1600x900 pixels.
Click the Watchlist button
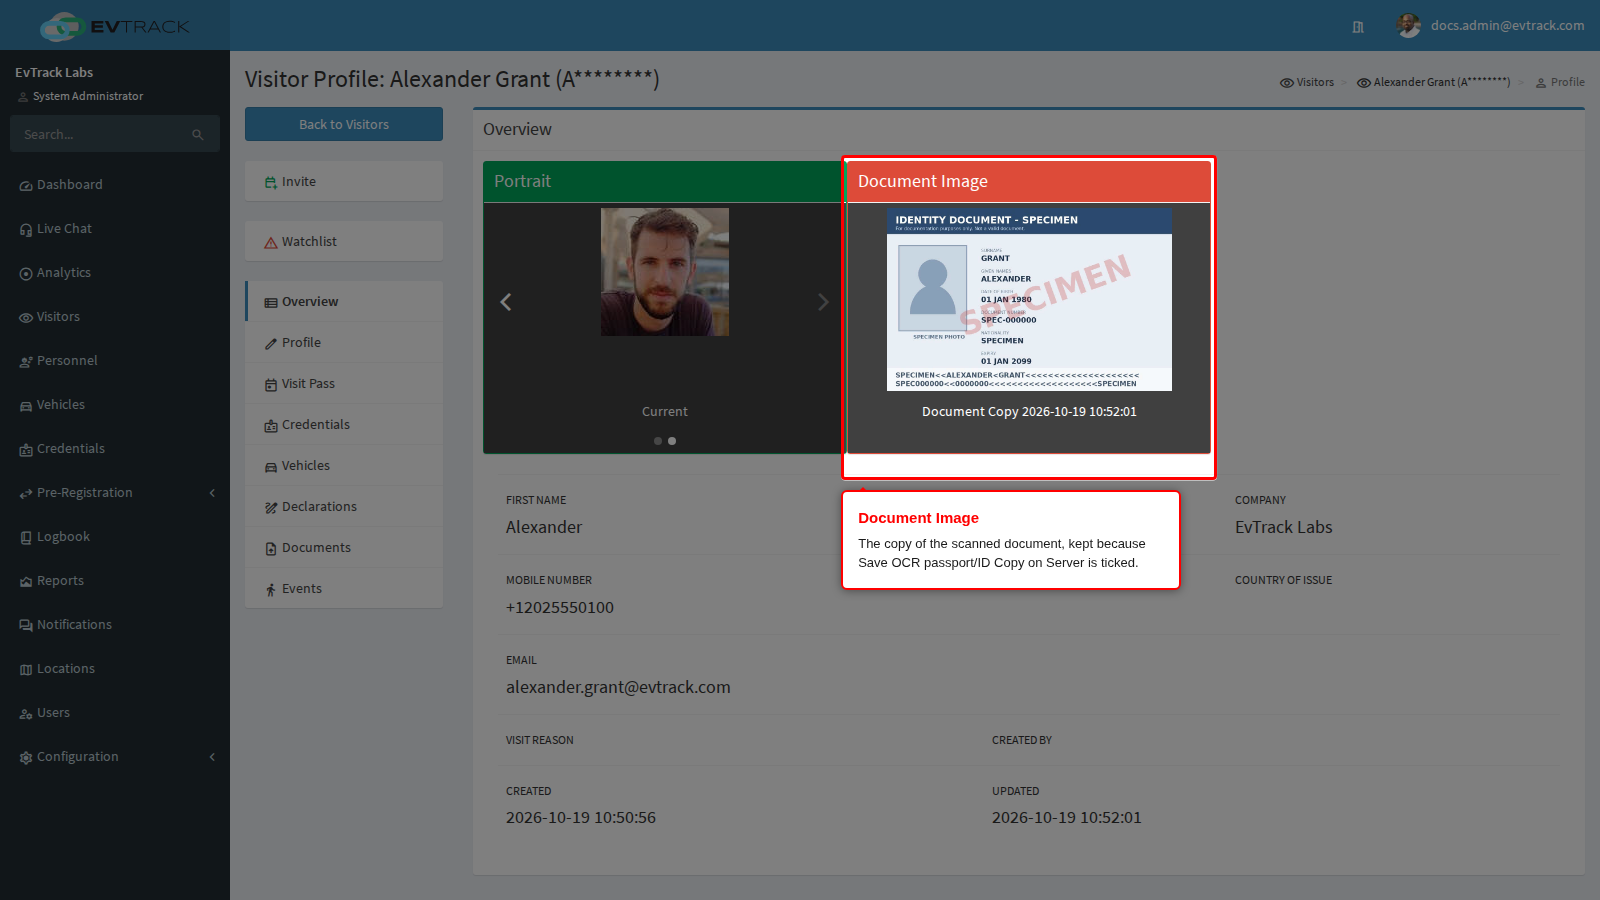[x=344, y=241]
